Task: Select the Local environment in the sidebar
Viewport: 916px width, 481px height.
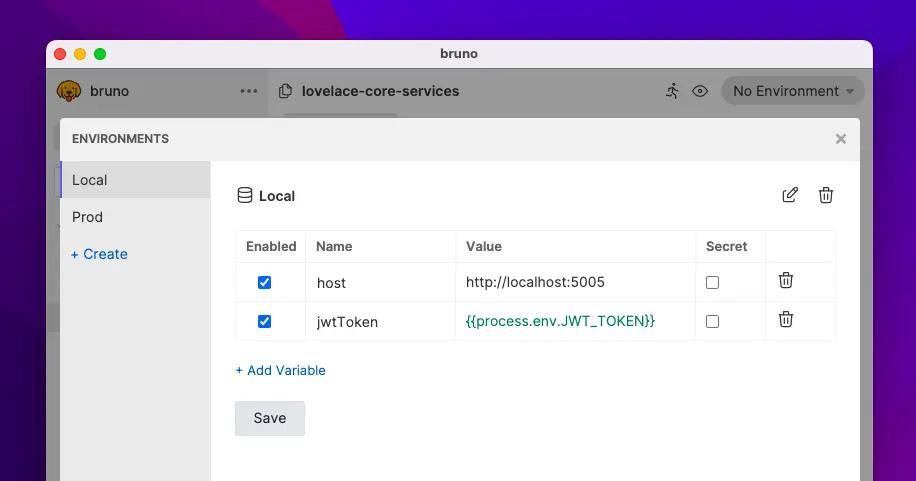Action: pyautogui.click(x=135, y=180)
